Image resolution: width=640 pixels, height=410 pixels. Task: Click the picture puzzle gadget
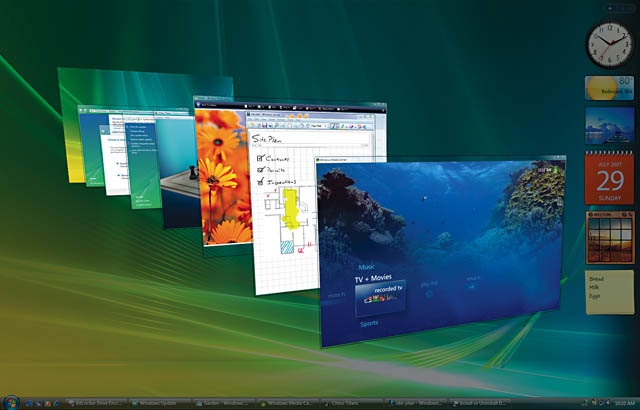(x=610, y=237)
